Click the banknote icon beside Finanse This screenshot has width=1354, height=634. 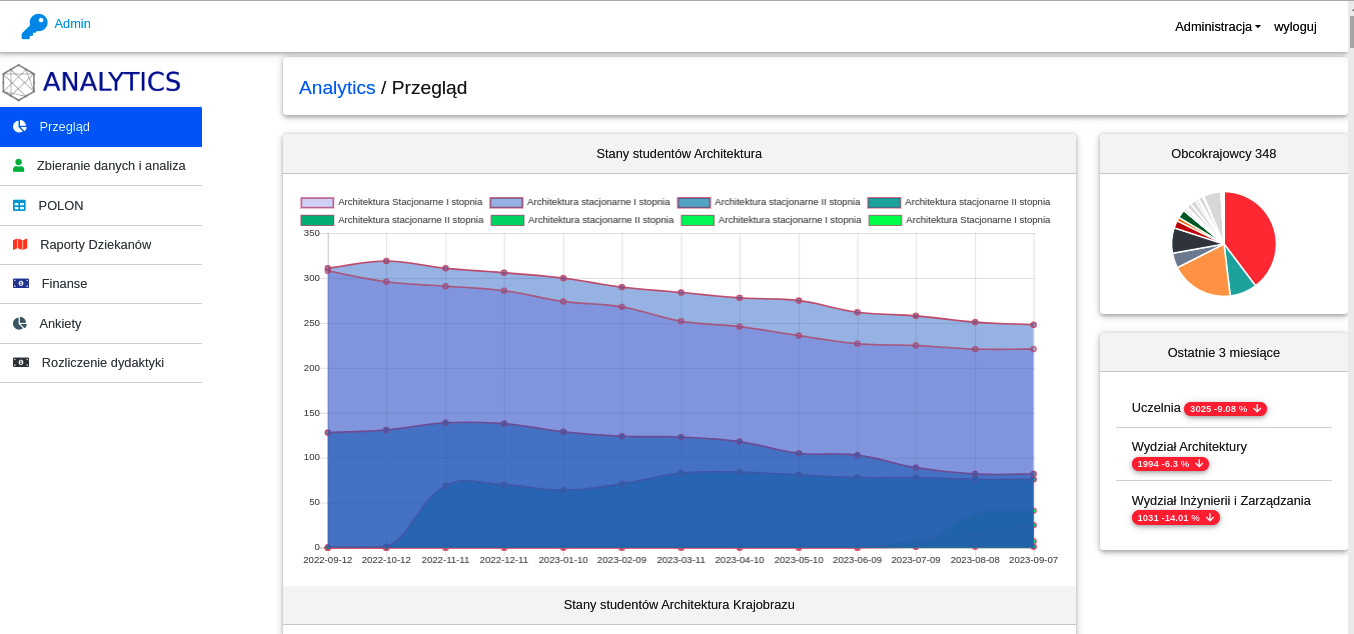pyautogui.click(x=21, y=283)
